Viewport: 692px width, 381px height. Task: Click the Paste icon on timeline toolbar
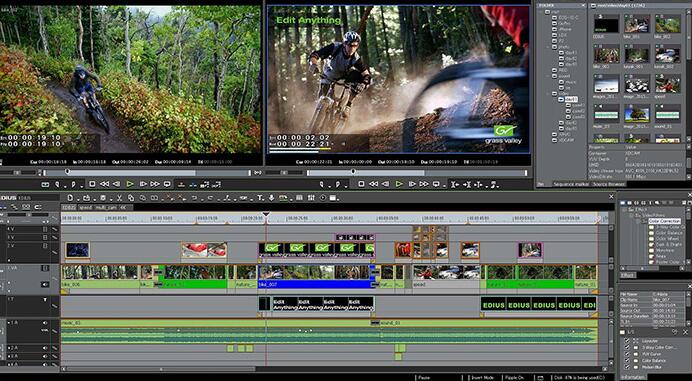[143, 198]
